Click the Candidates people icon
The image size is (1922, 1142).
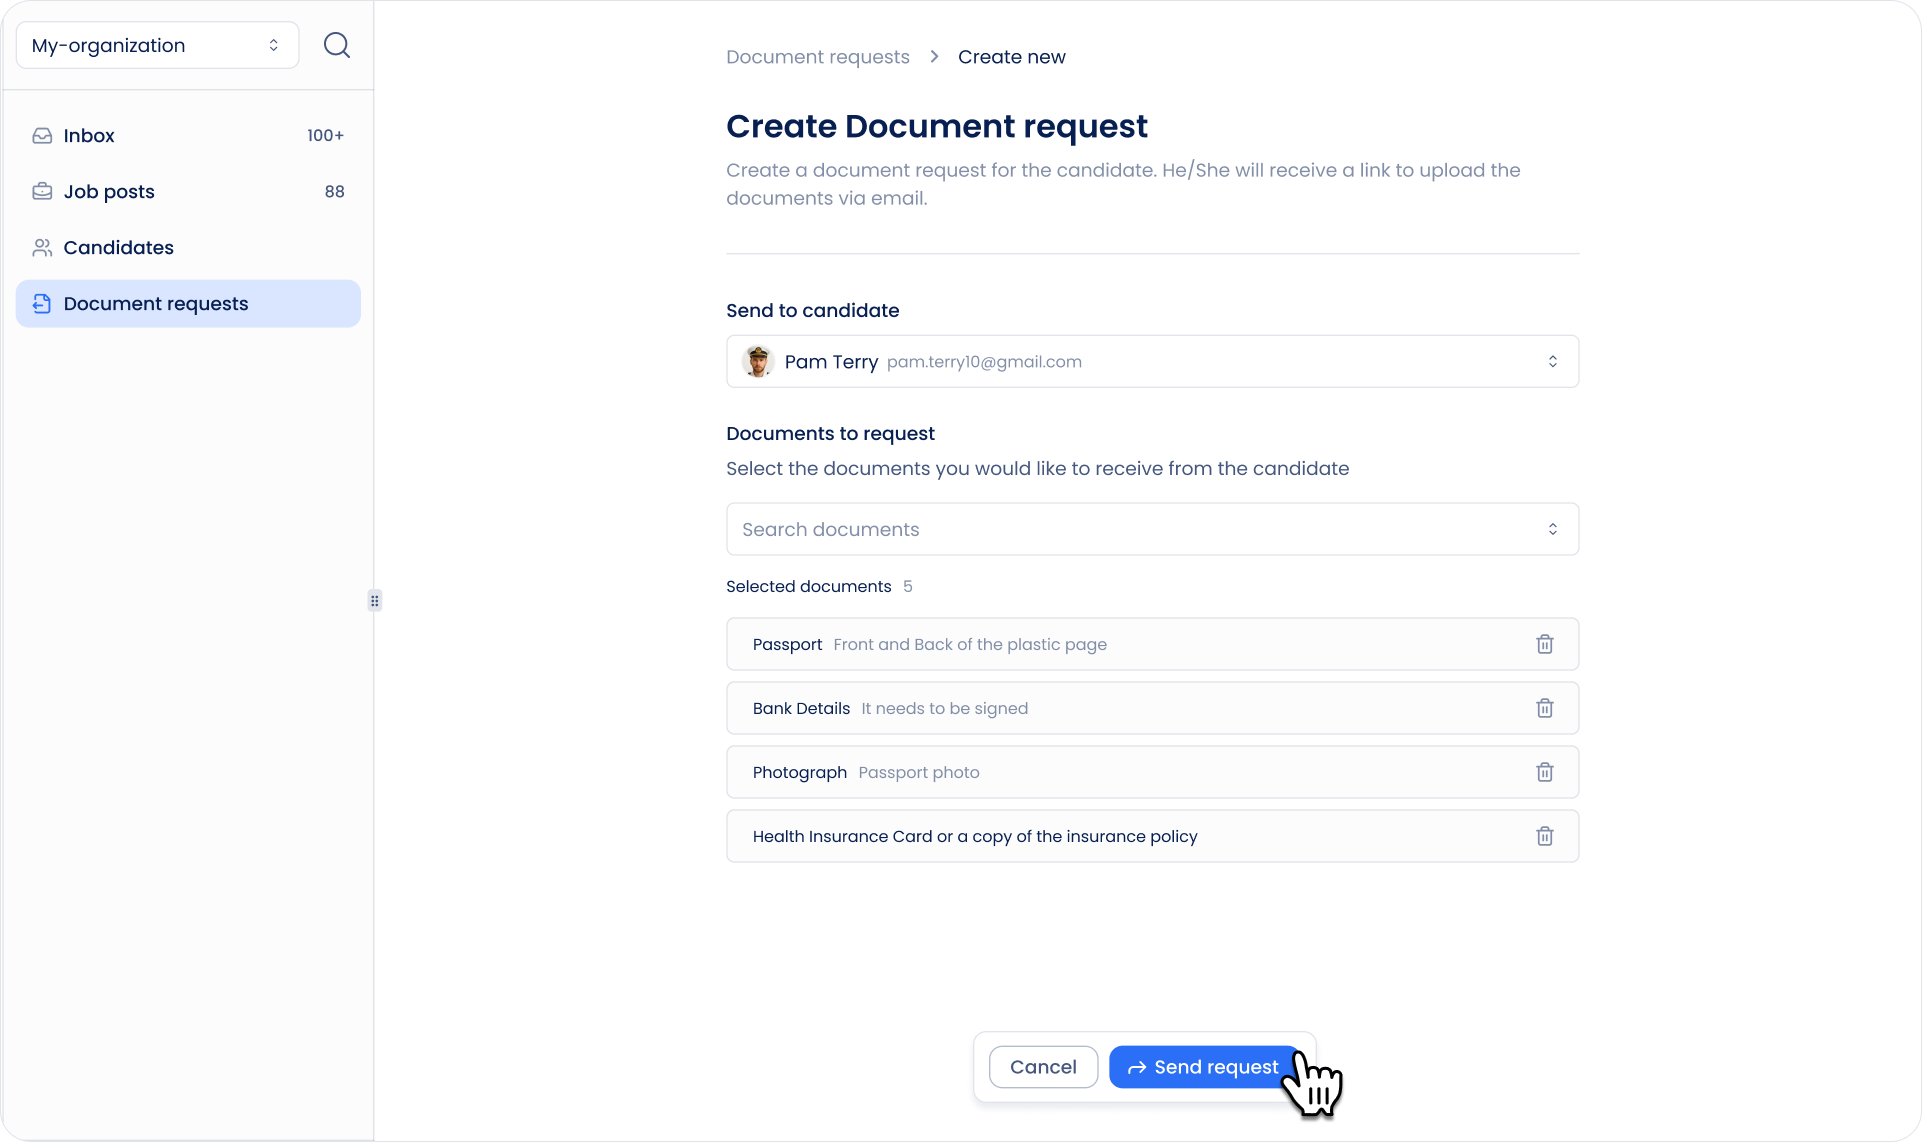(42, 248)
